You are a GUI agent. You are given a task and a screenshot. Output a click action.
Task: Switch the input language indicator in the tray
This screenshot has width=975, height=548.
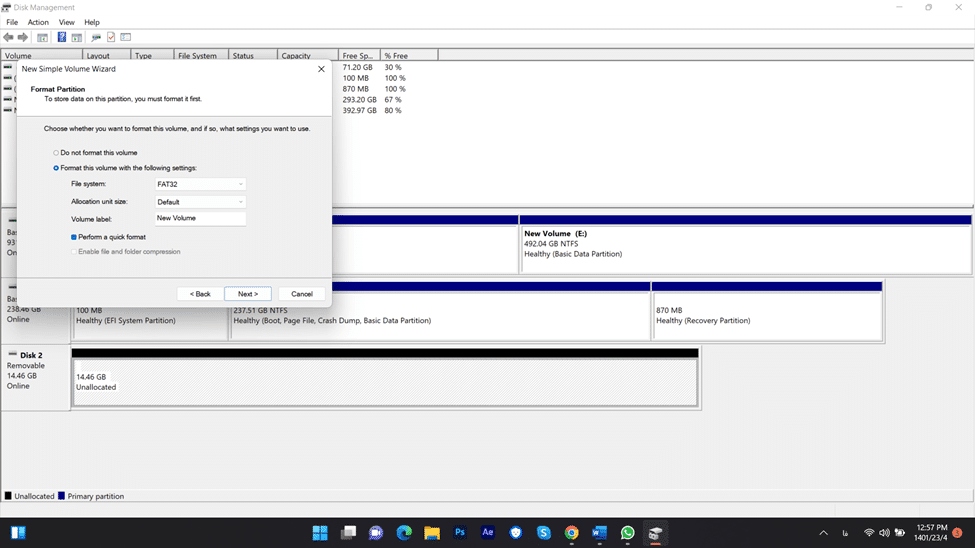(845, 532)
